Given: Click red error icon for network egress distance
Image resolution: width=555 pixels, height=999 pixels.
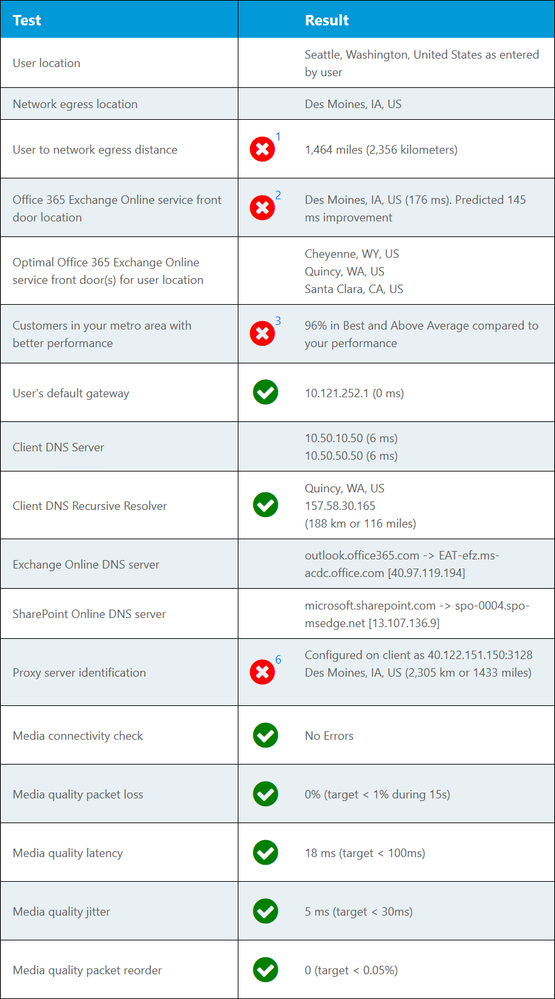Looking at the screenshot, I should coord(262,150).
